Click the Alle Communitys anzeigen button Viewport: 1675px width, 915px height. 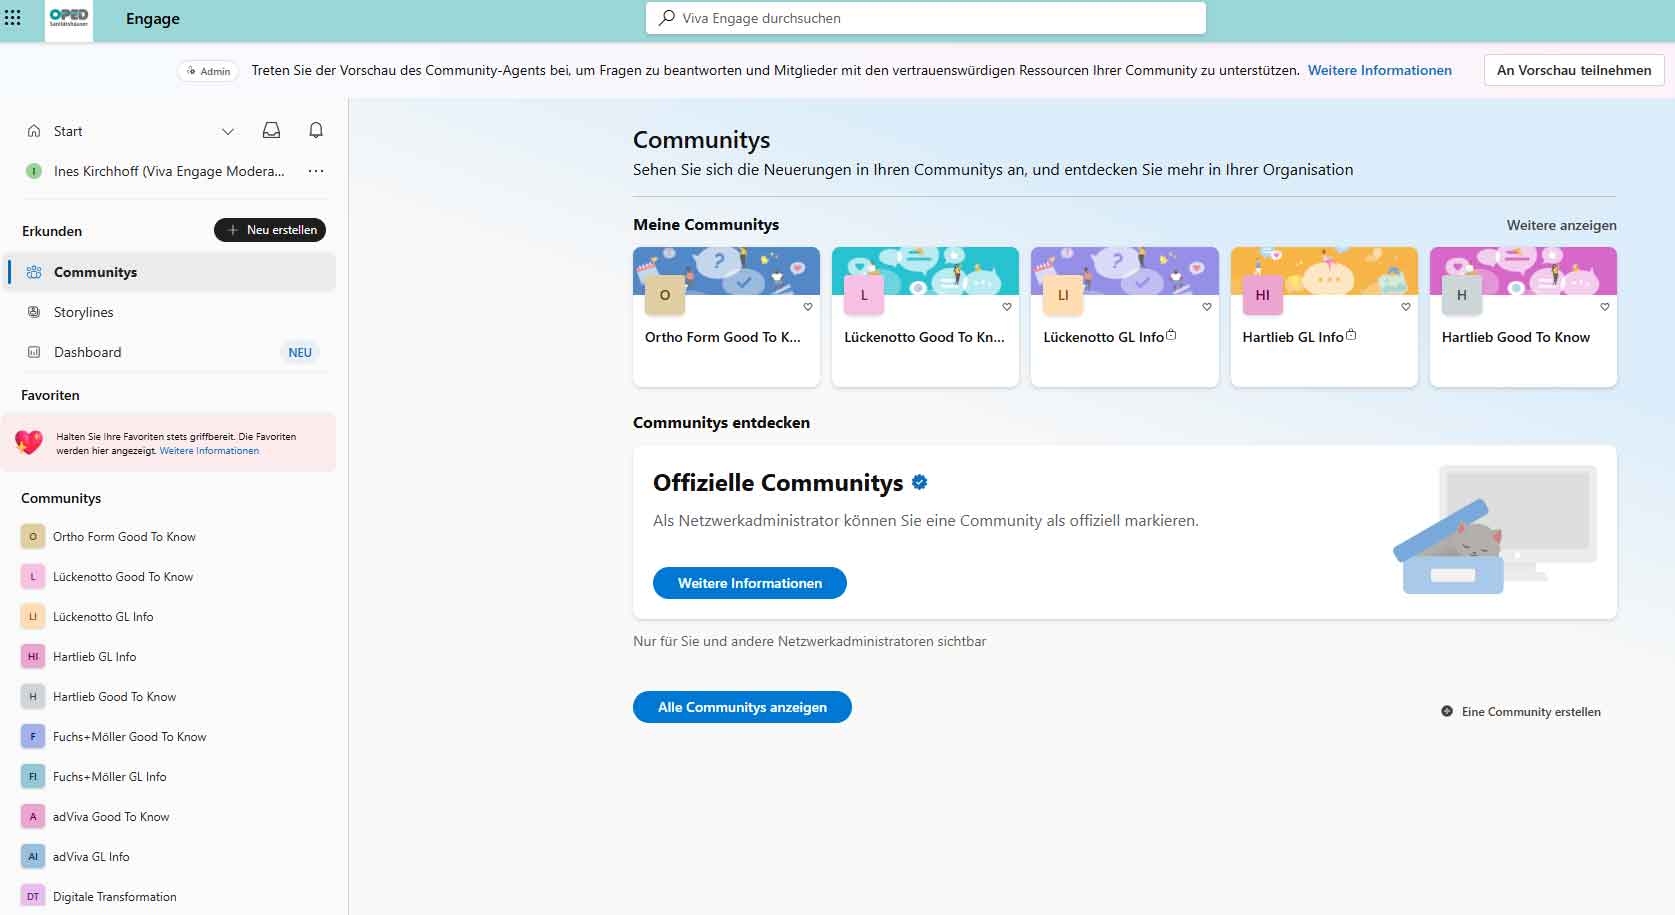click(x=742, y=707)
